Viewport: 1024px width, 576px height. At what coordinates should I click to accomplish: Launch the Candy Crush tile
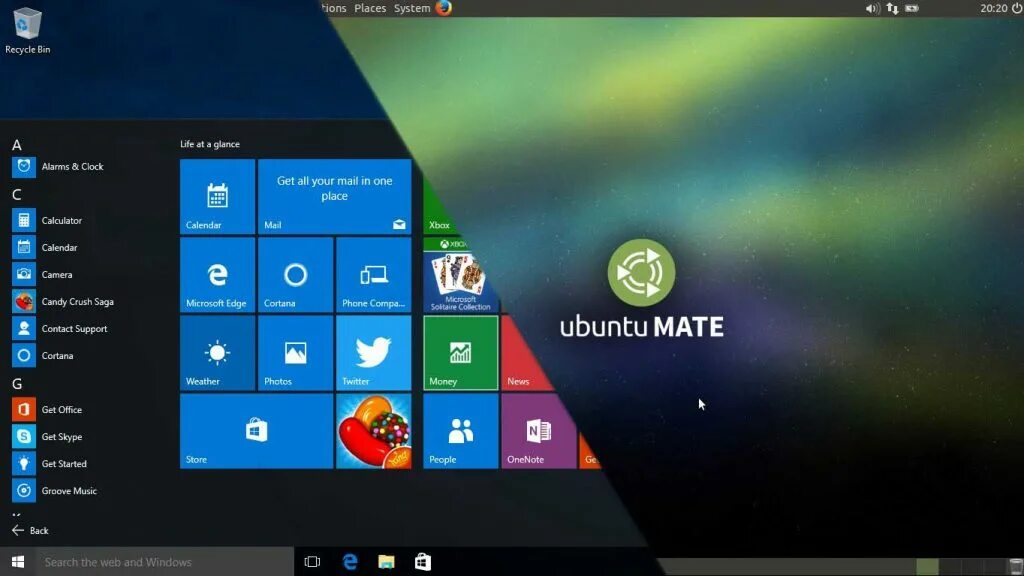tap(374, 431)
